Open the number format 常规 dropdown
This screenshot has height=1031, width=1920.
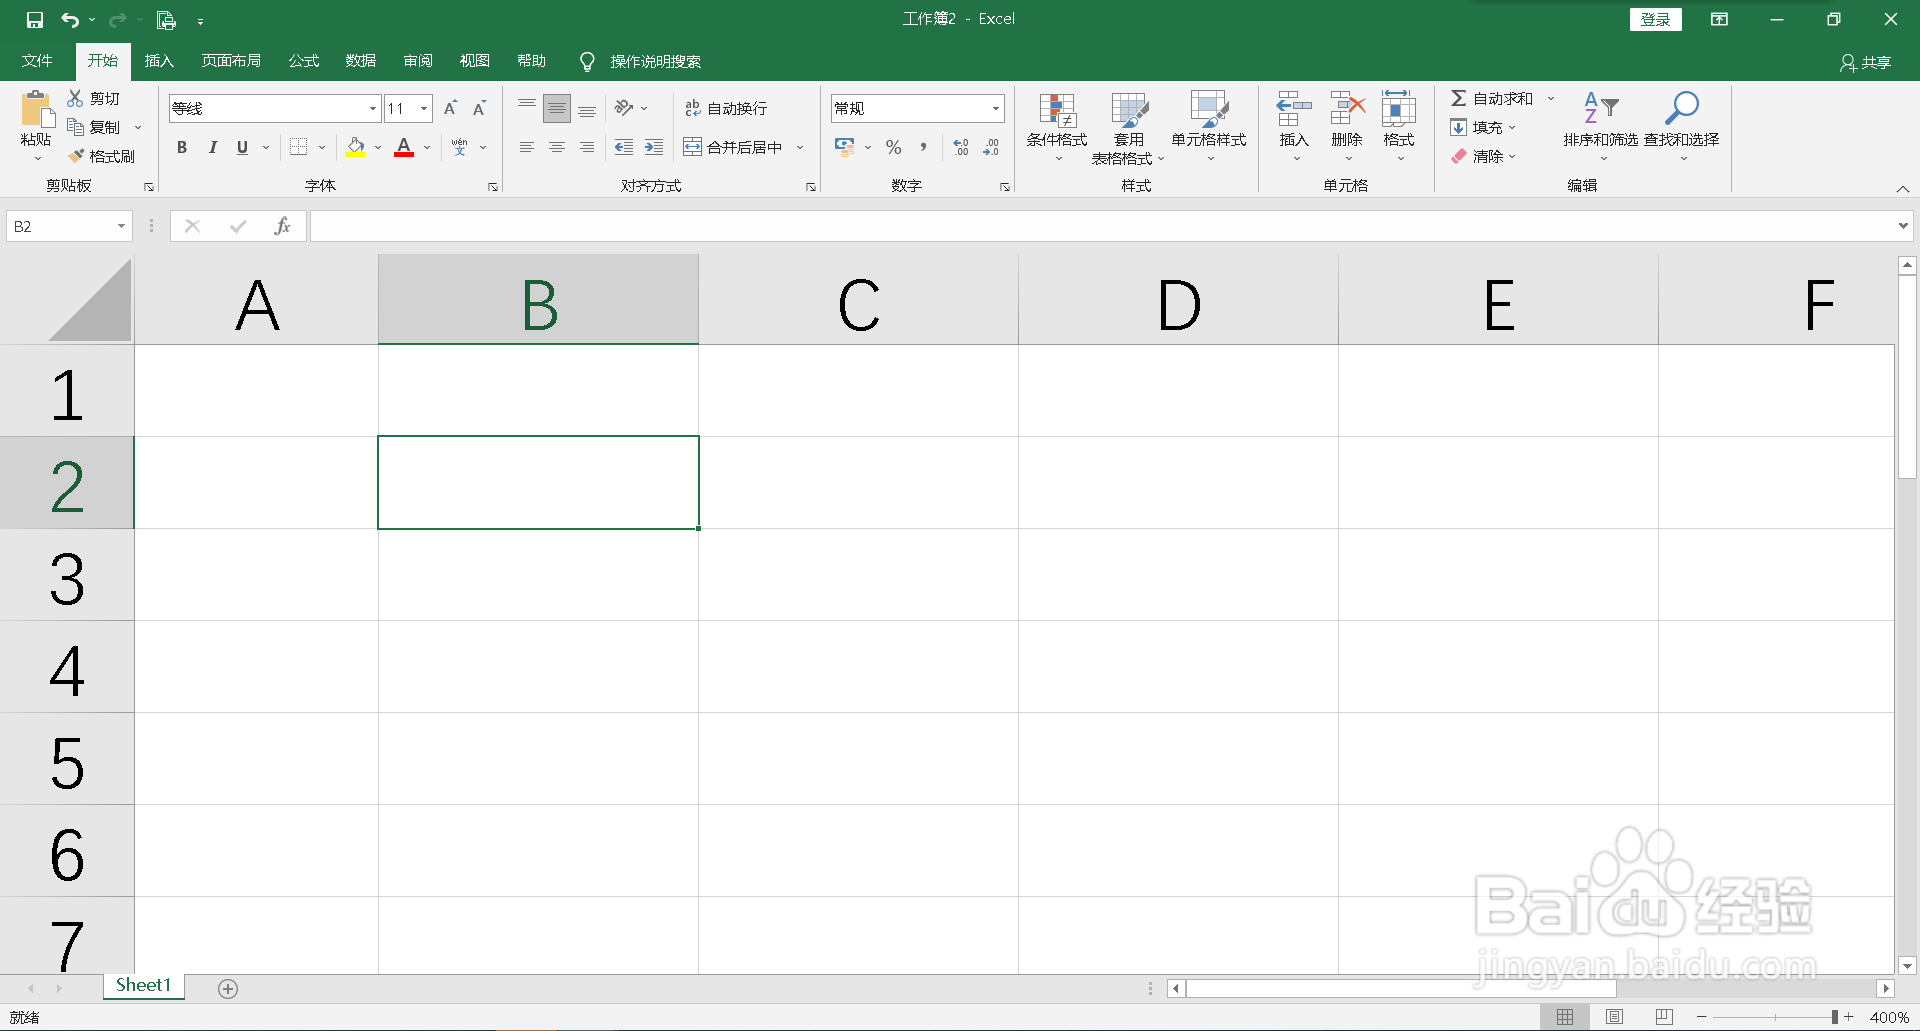click(996, 108)
